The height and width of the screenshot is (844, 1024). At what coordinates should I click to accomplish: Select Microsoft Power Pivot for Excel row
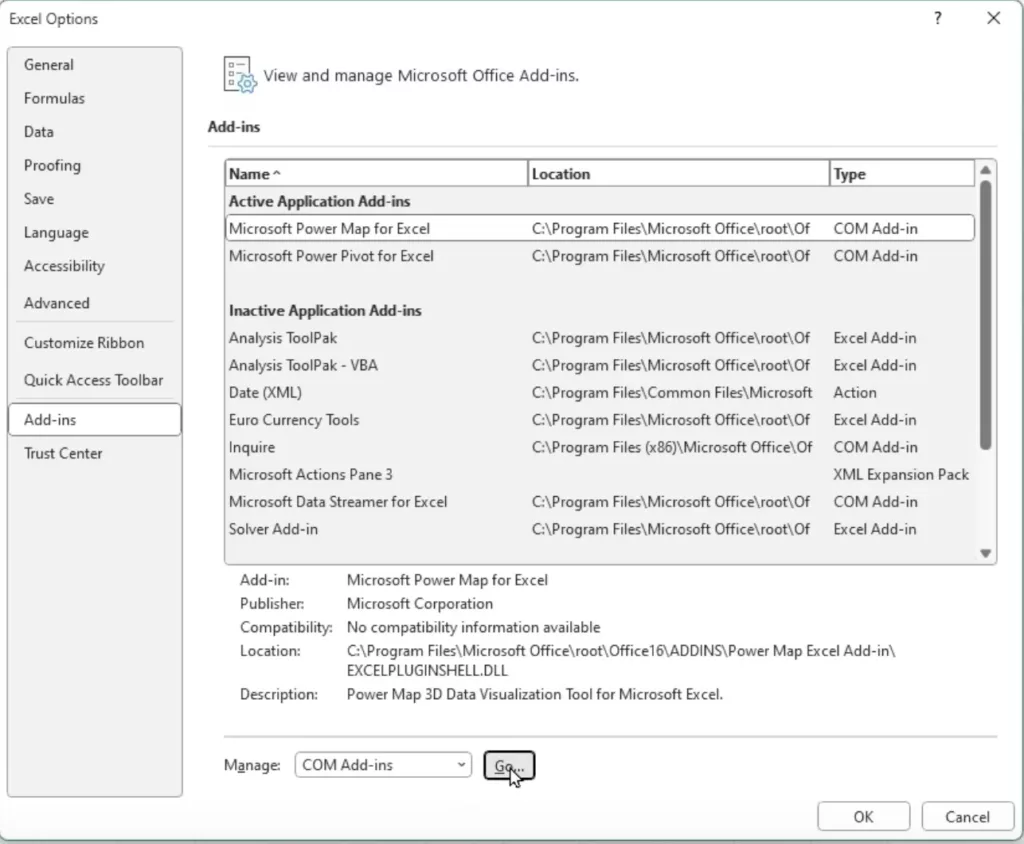[x=600, y=256]
